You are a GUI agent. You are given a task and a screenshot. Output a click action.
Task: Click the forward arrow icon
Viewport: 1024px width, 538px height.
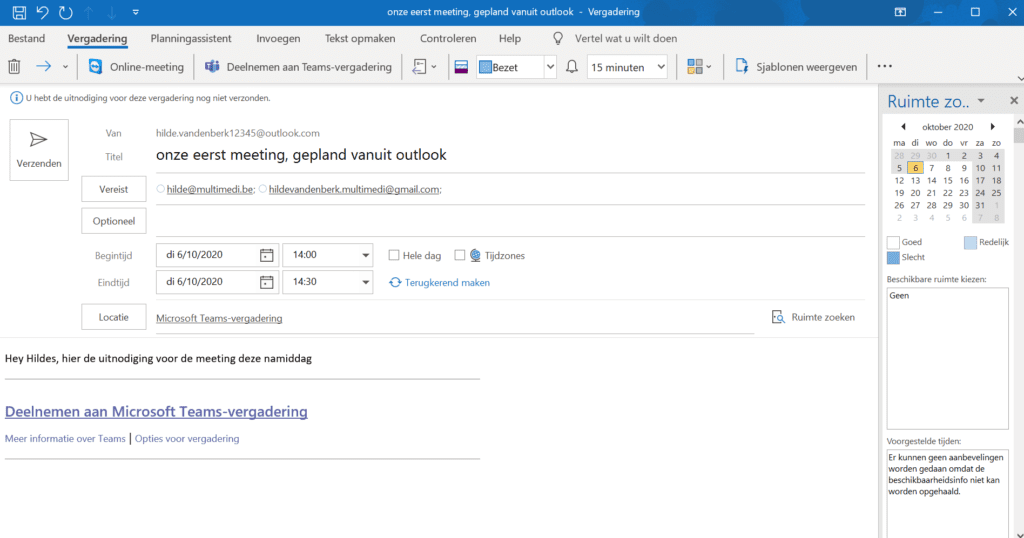point(43,67)
